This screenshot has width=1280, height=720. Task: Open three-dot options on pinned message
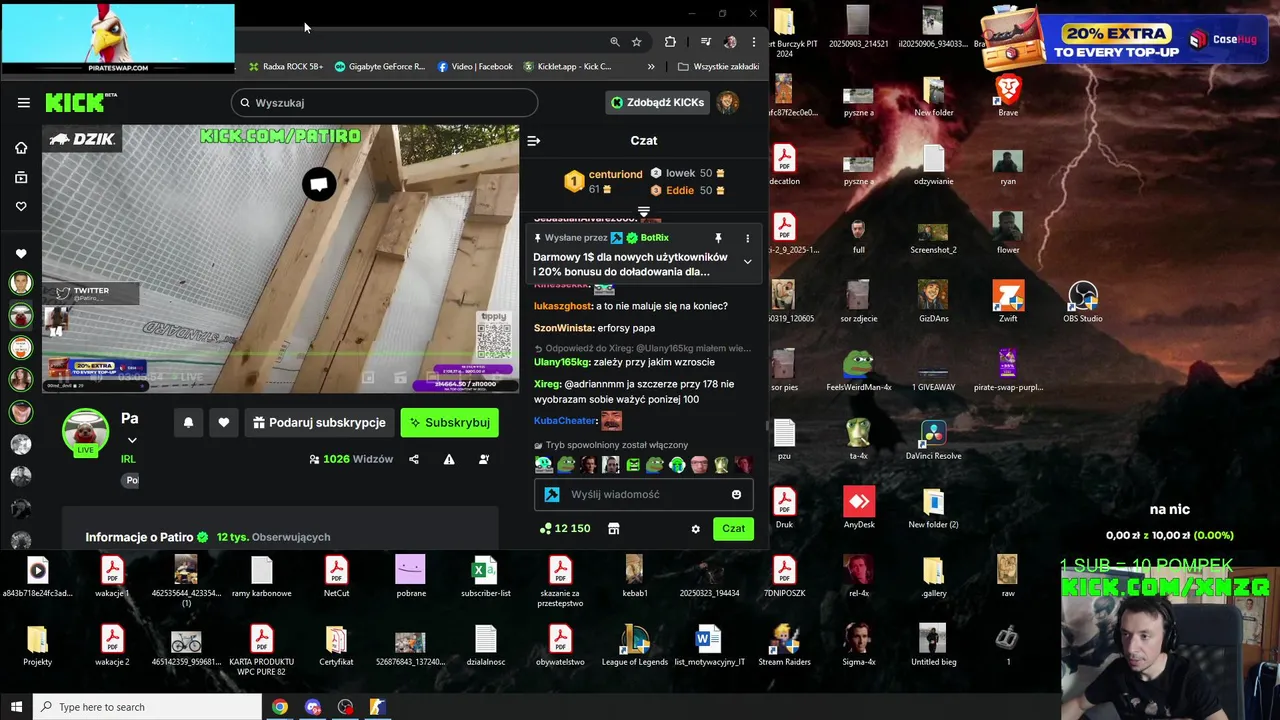click(x=747, y=238)
